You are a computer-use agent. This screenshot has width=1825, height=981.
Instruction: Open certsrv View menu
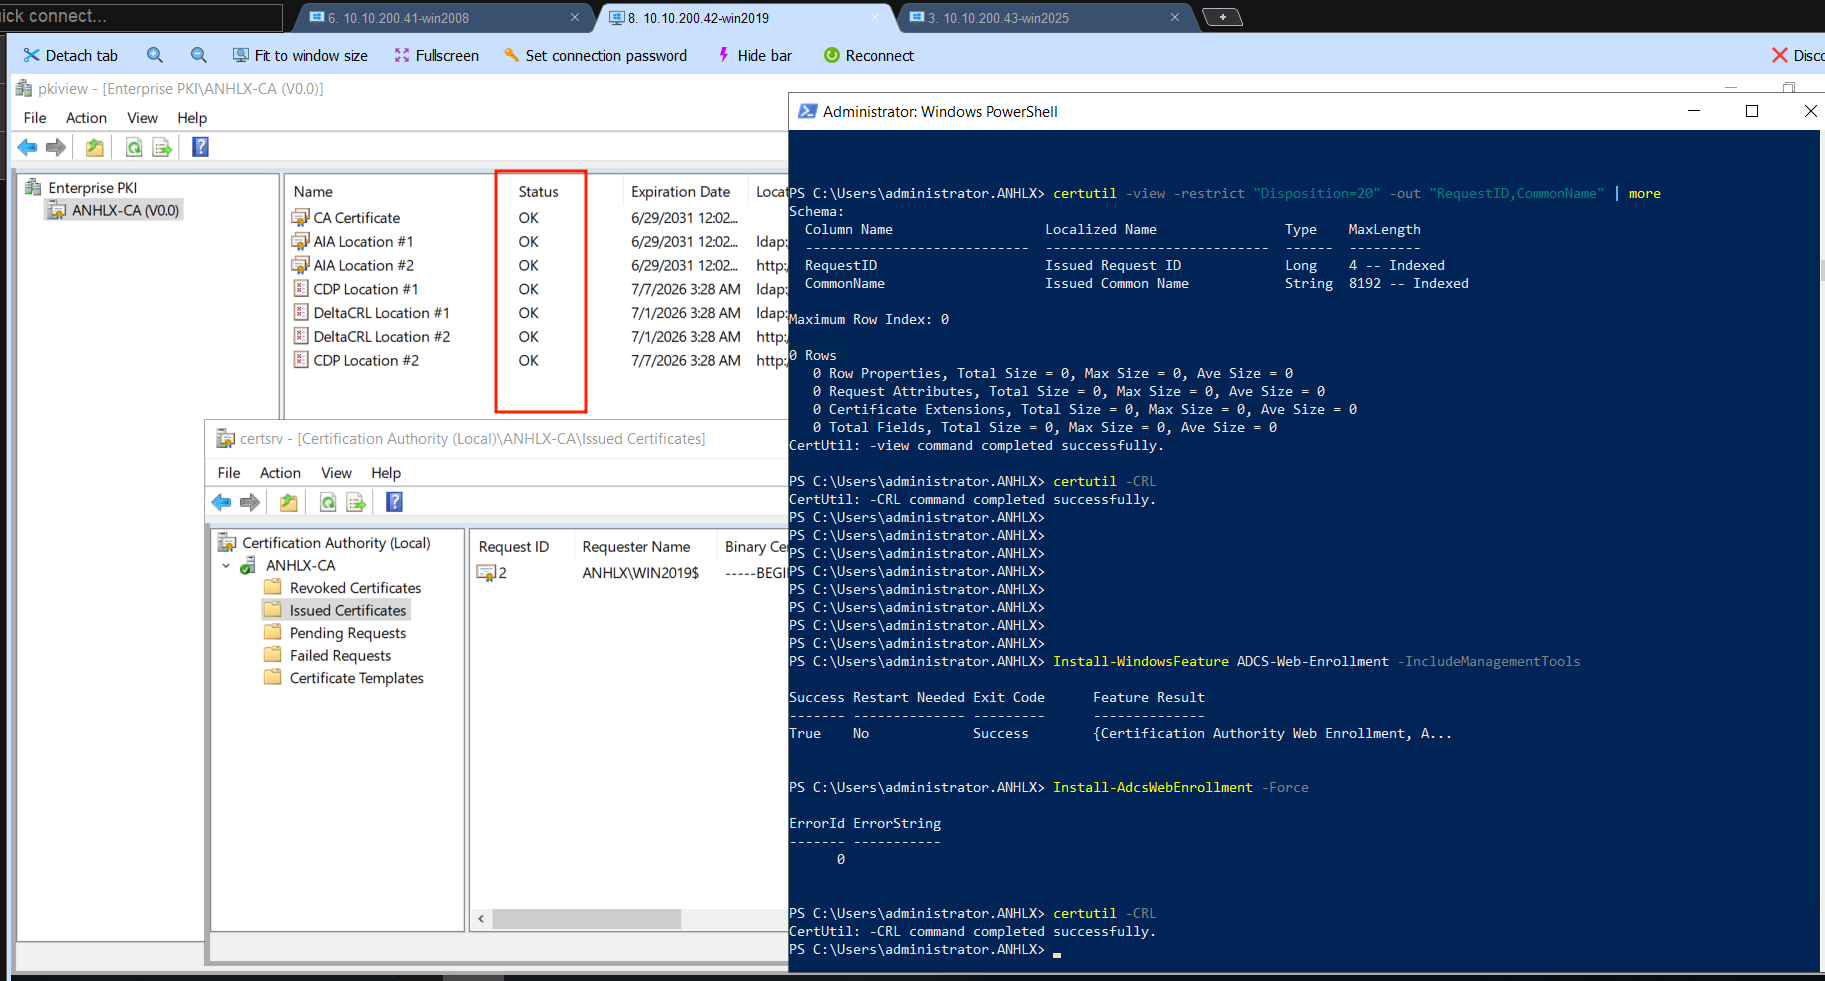coord(336,473)
